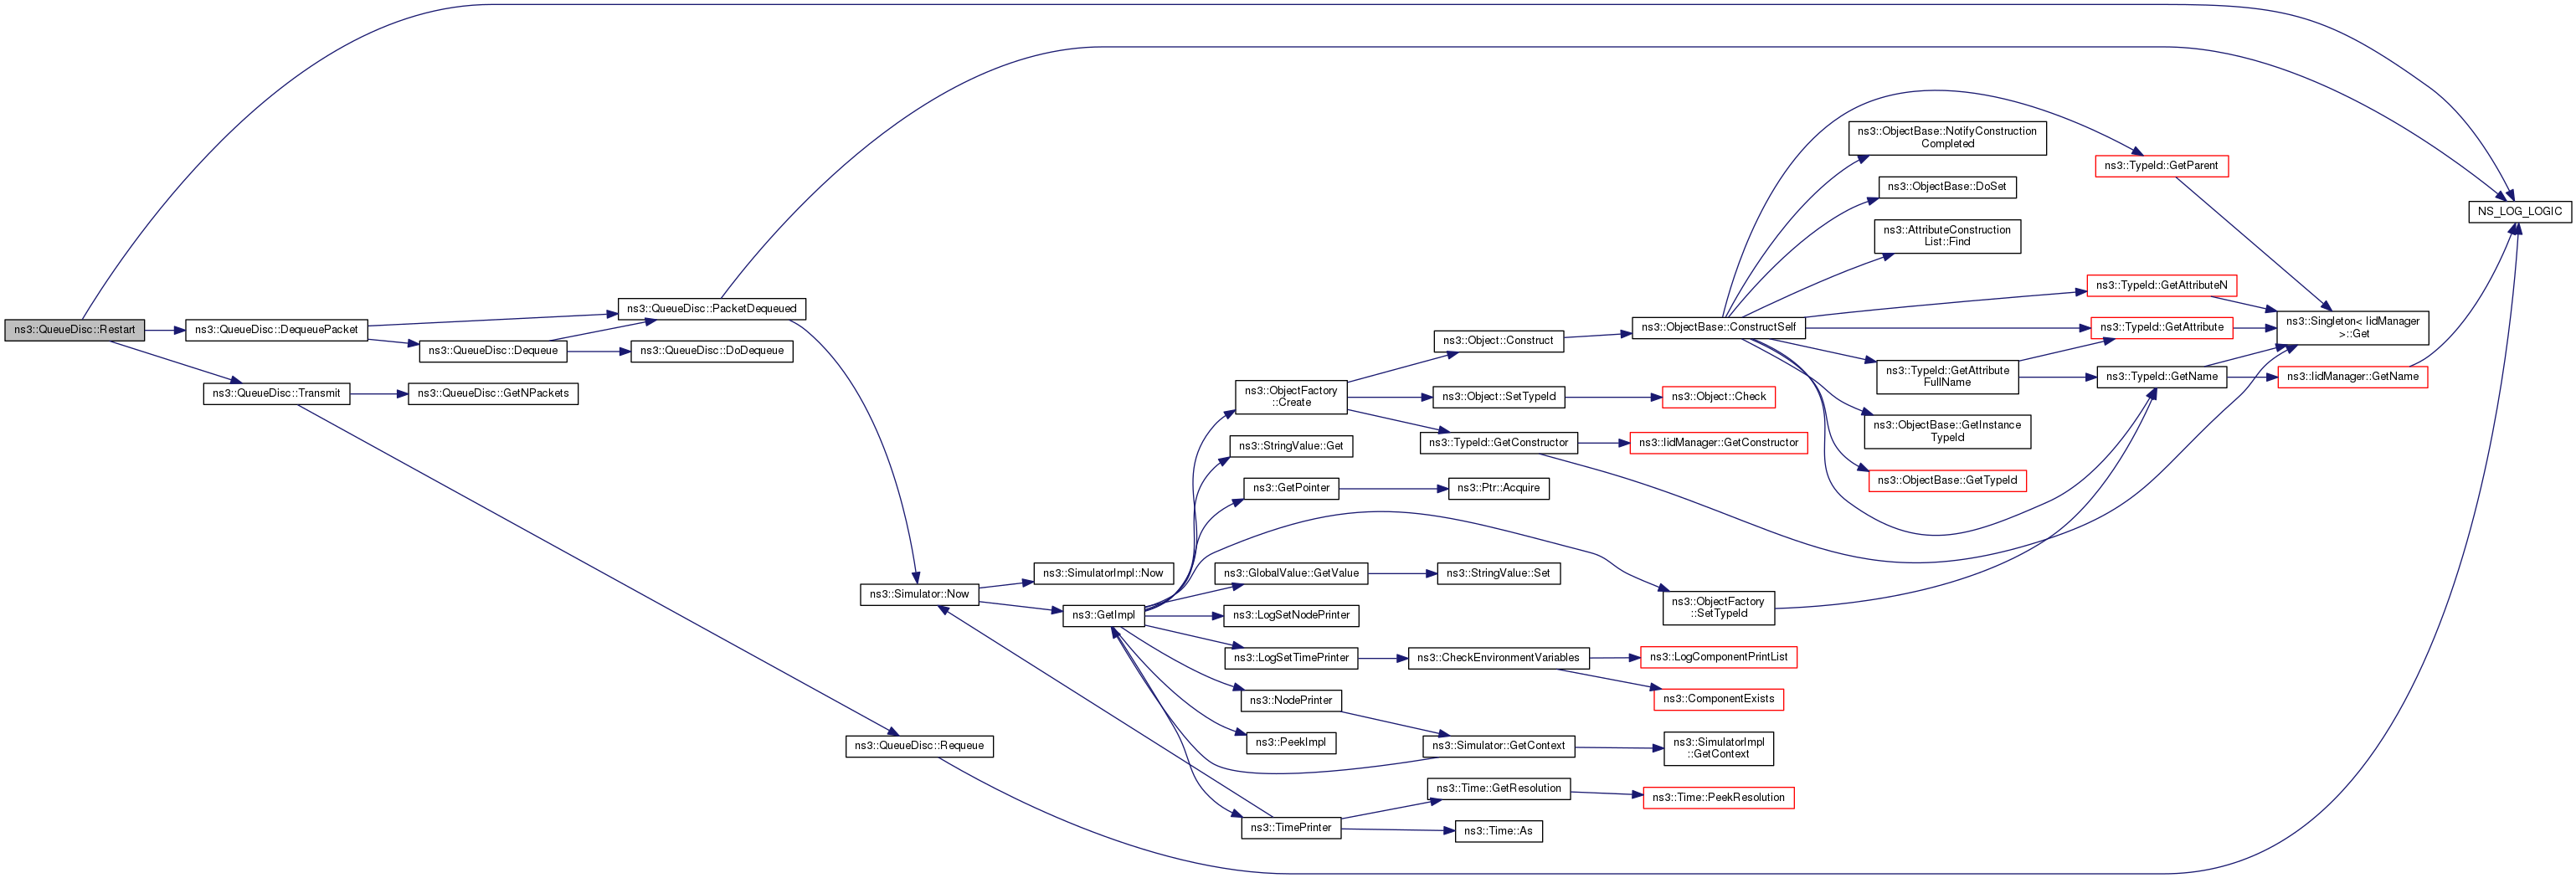Click the ns3::StringValue::Get node

[1291, 446]
